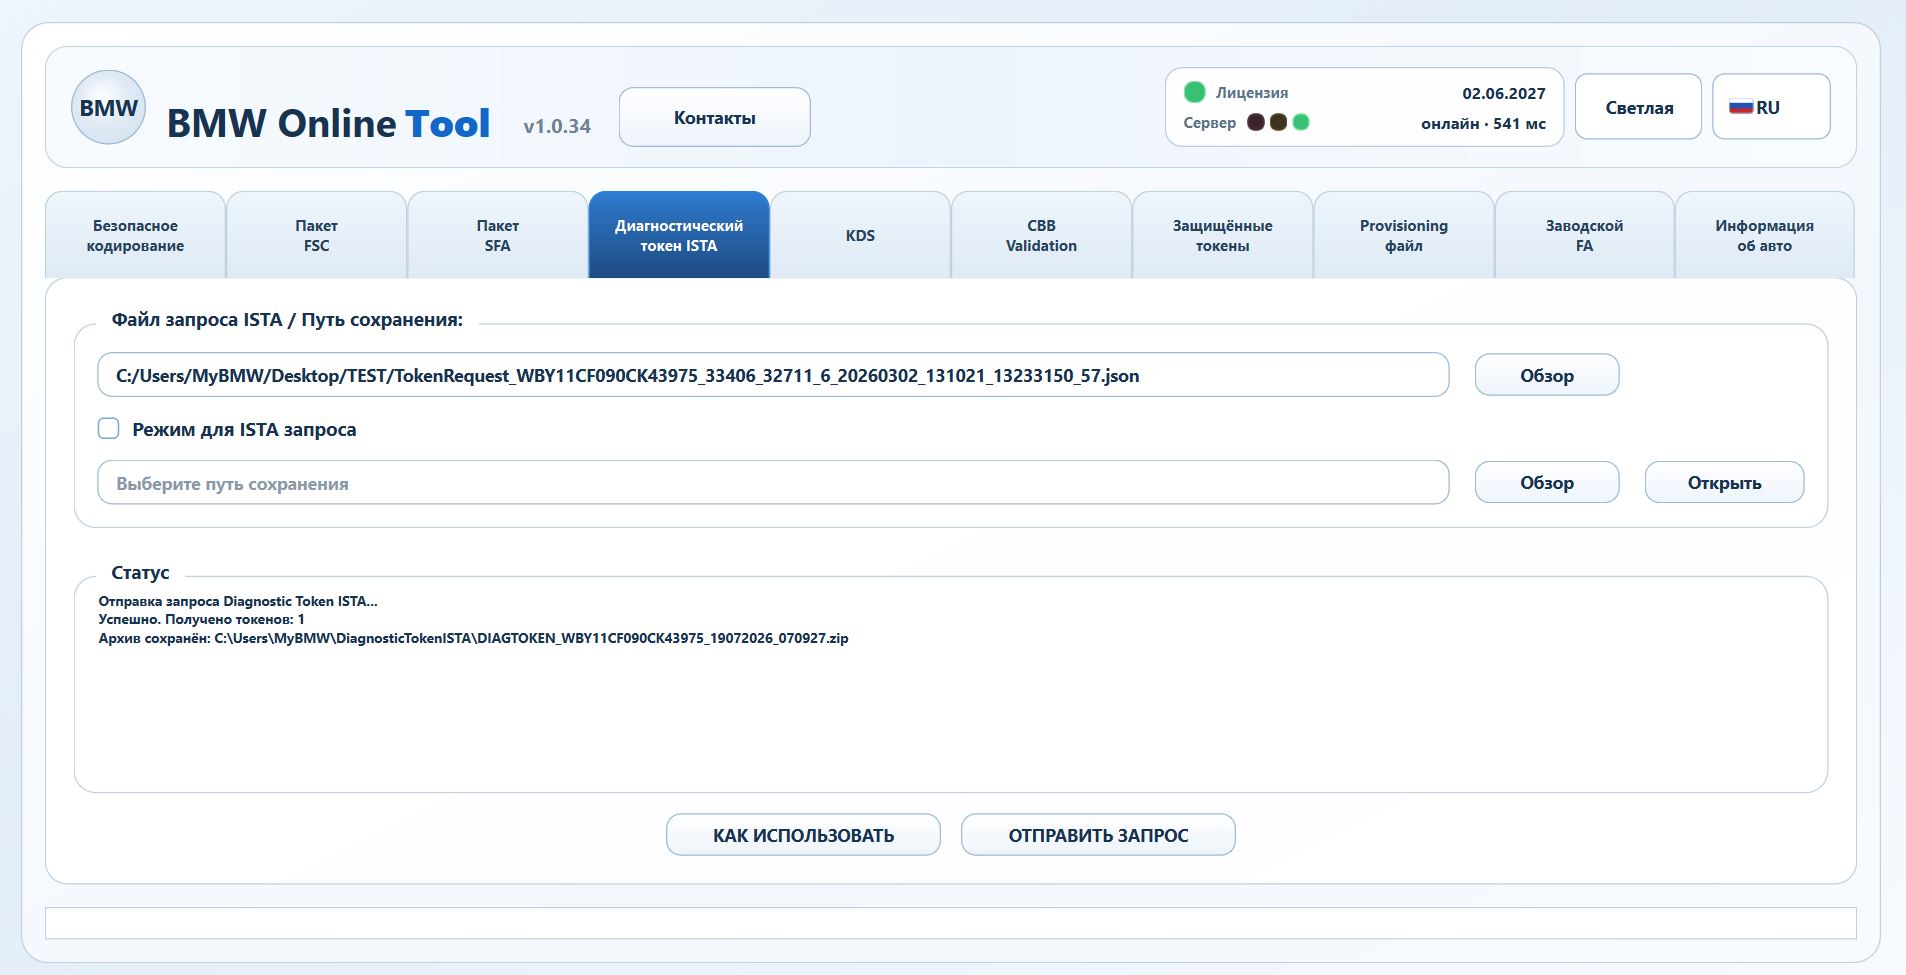
Task: Click the Файл запроса ISTA heading
Action: [x=287, y=320]
